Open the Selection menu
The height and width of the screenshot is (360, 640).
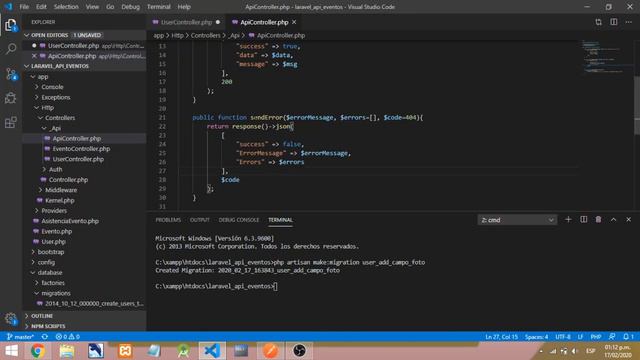tap(66, 7)
